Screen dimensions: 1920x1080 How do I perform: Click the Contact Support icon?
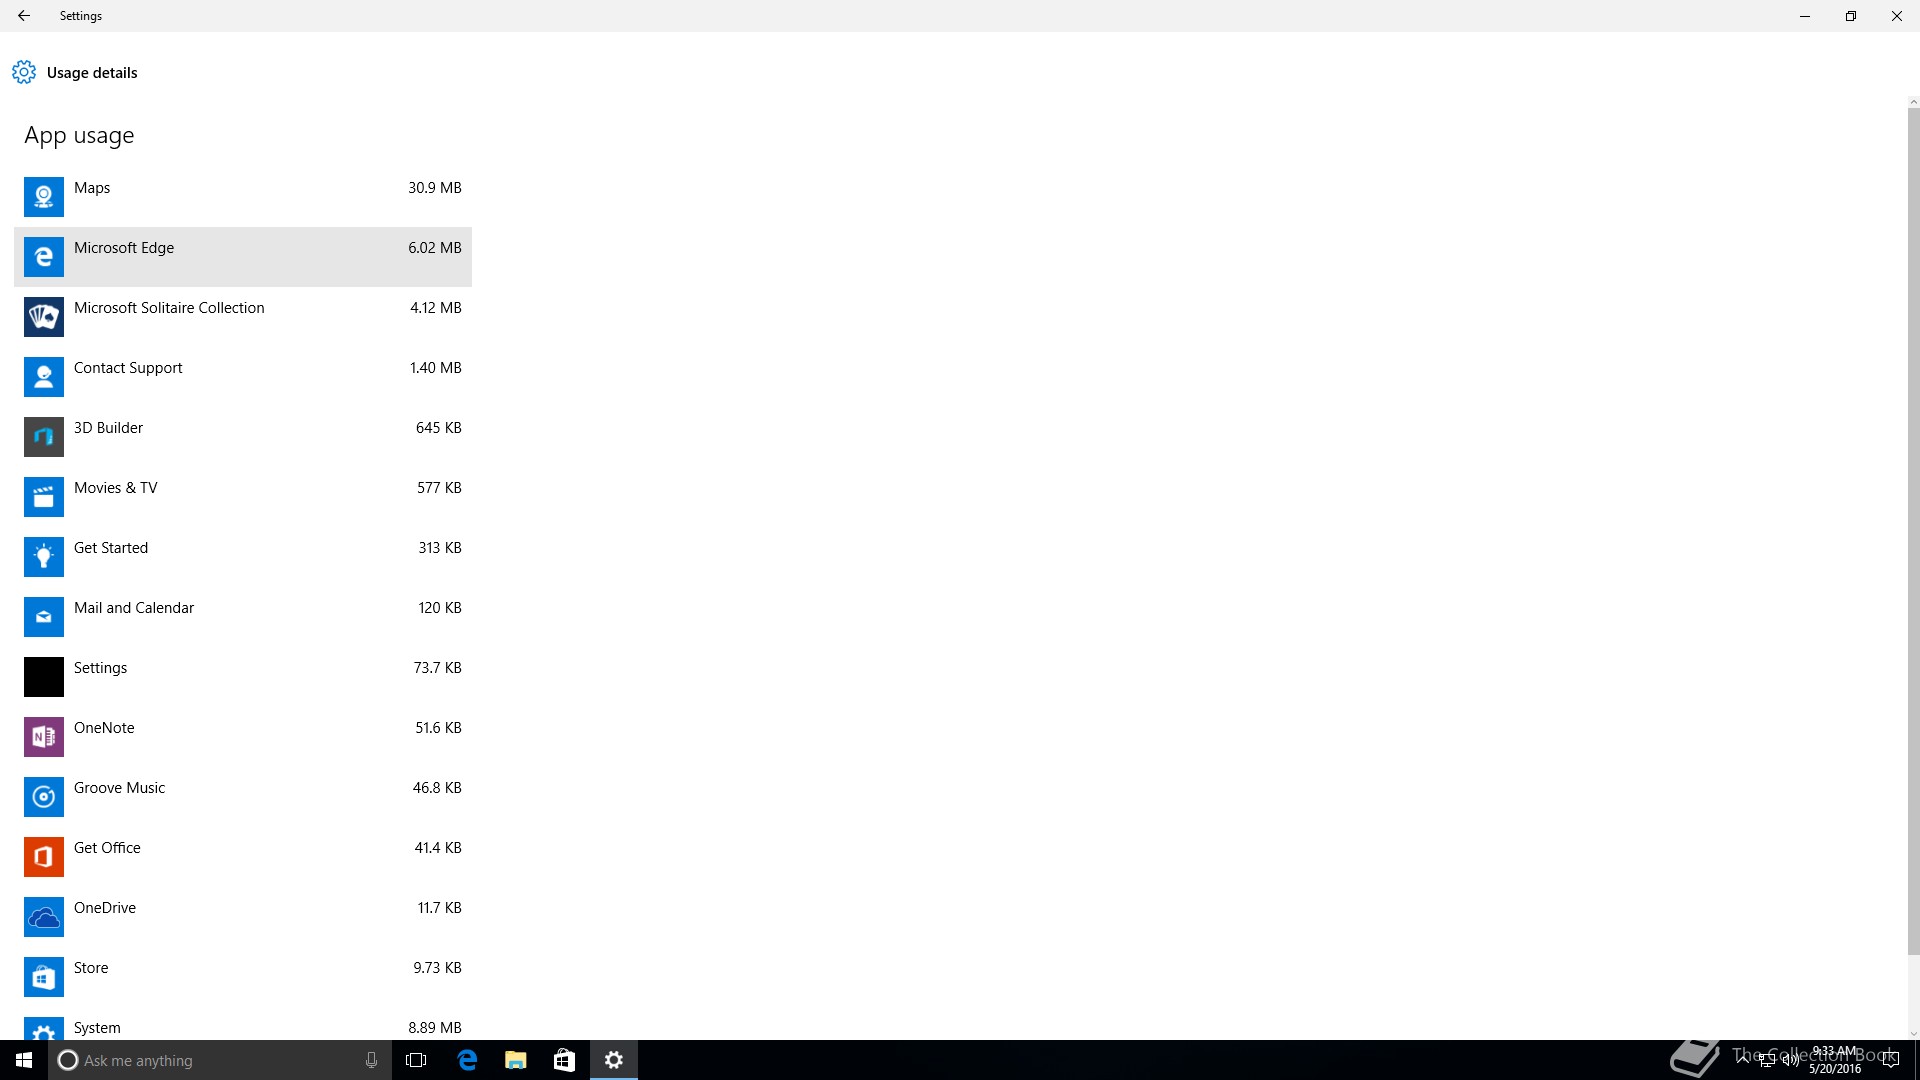44,377
